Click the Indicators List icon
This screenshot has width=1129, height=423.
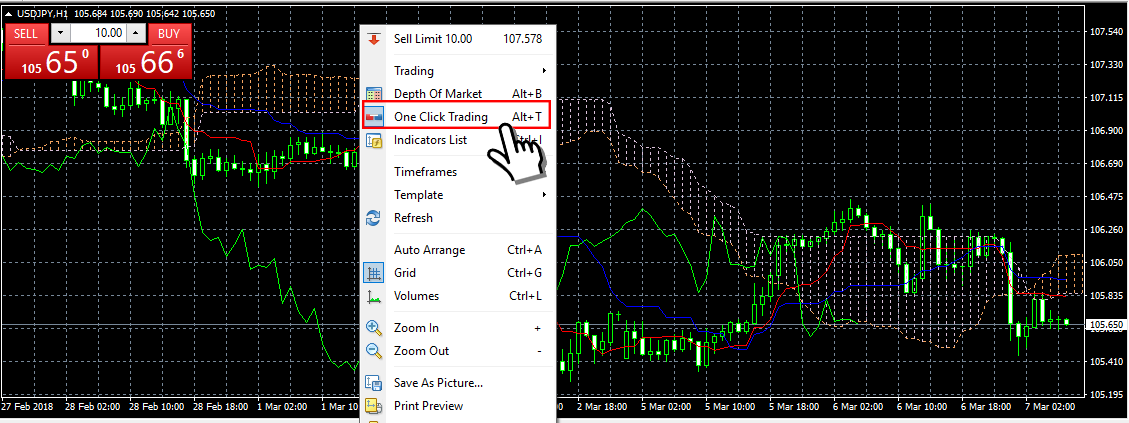374,140
